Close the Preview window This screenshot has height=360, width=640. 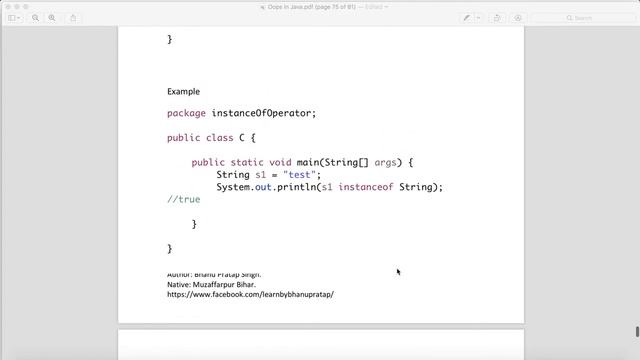point(8,7)
